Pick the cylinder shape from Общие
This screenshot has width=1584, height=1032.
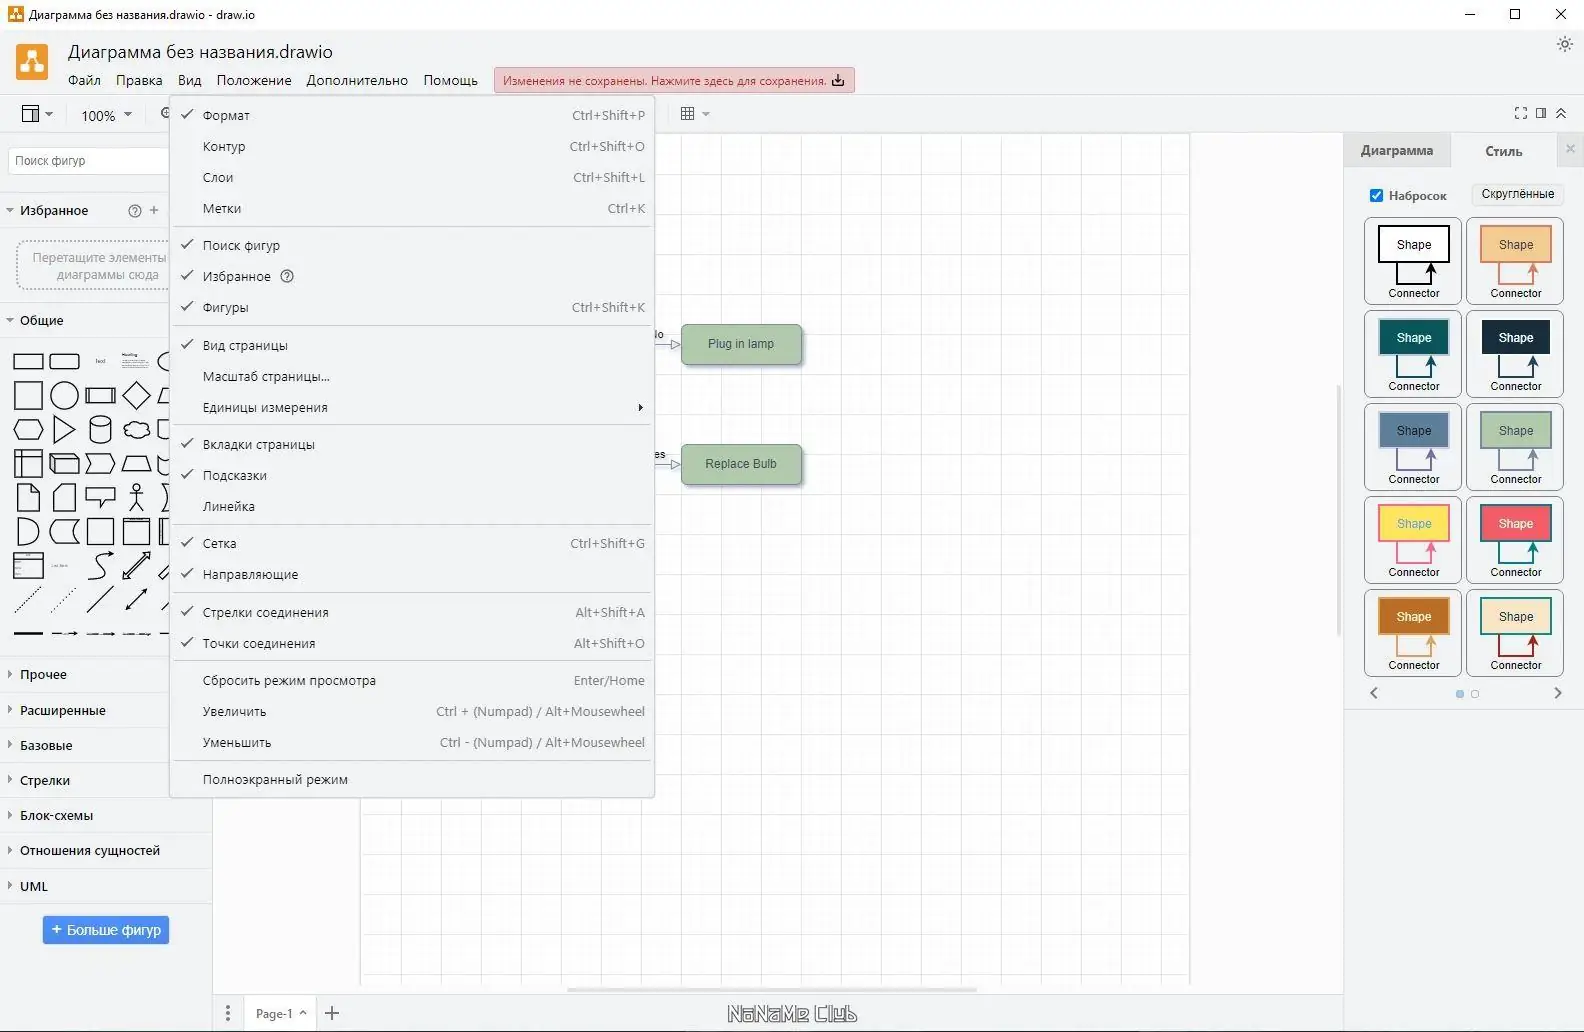(100, 430)
